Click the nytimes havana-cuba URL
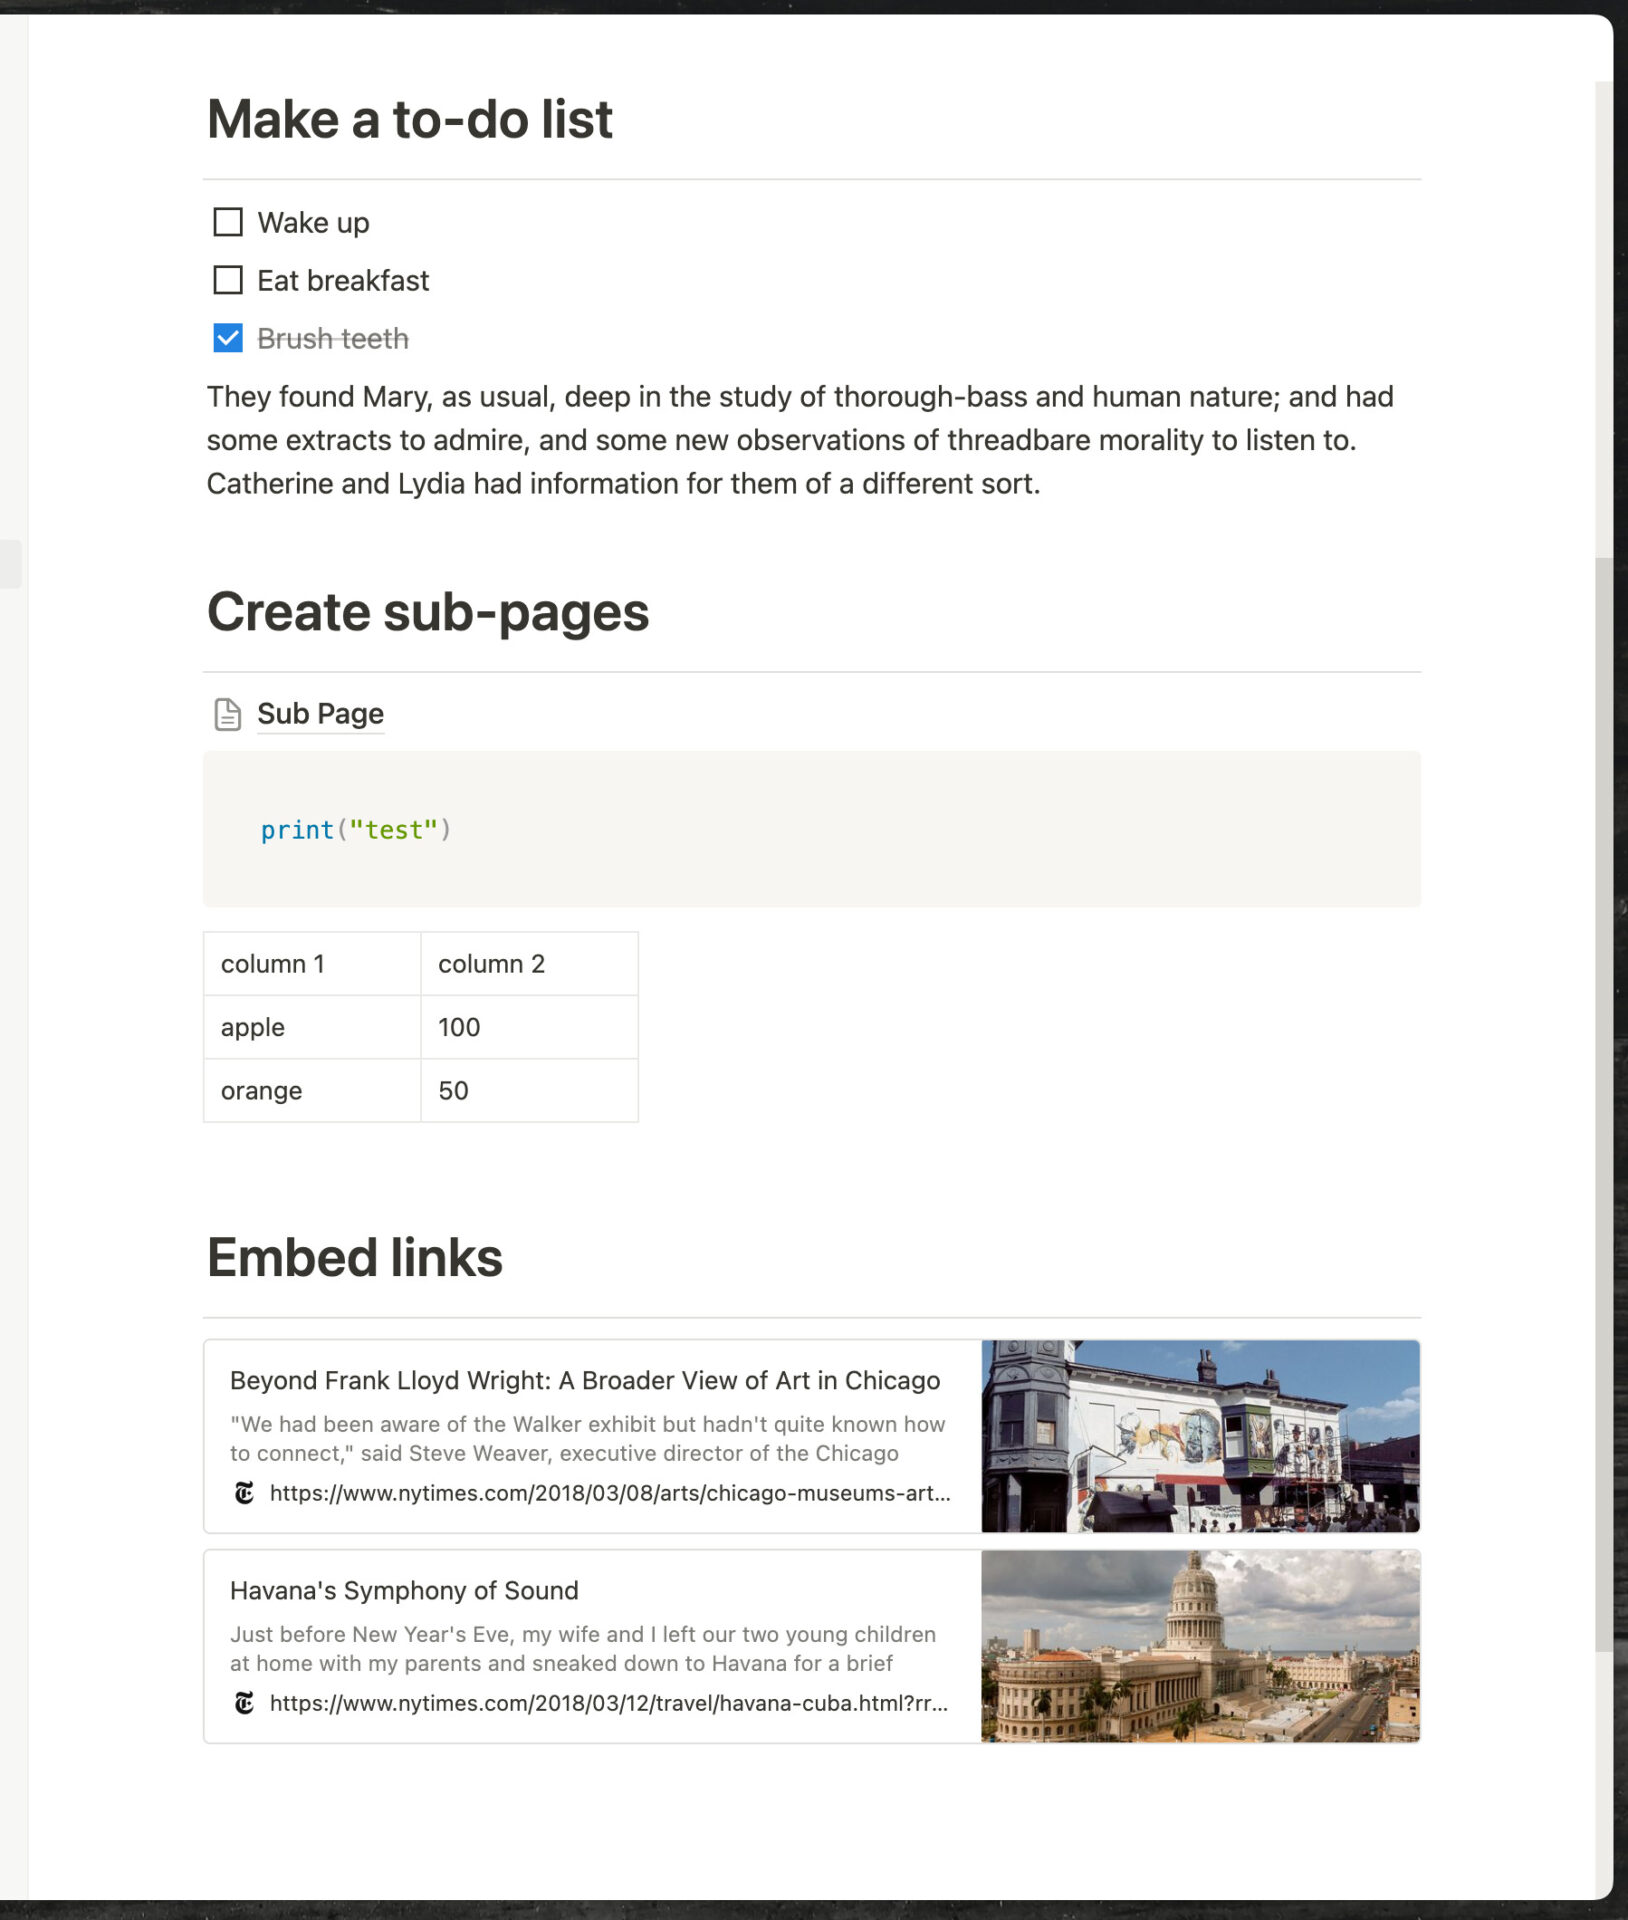Screen dimensions: 1628x1920 [608, 1703]
